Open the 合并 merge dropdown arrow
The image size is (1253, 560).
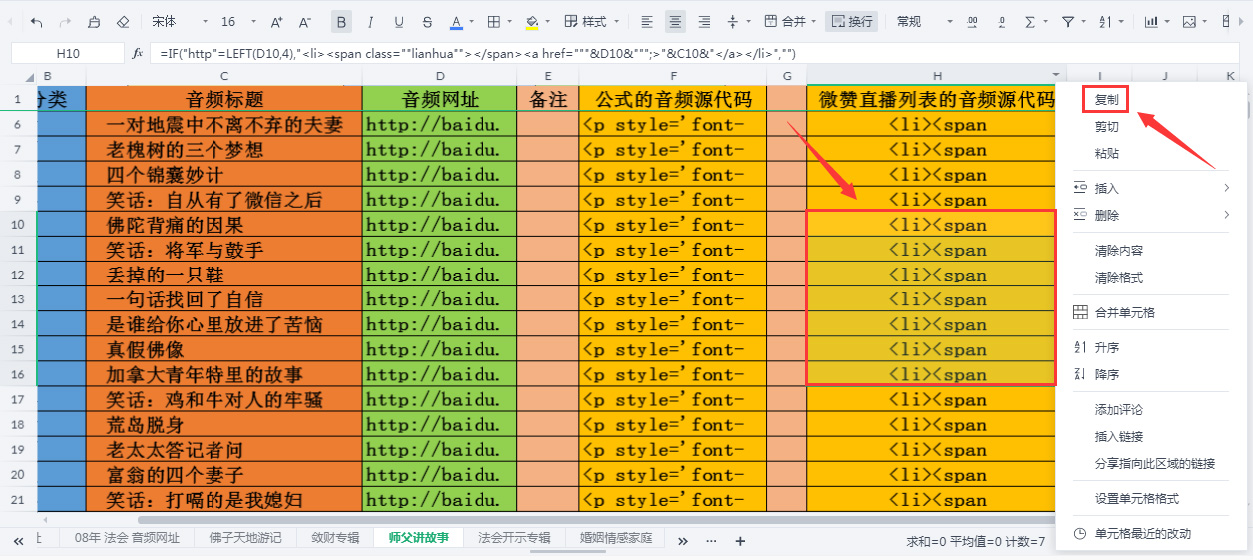coord(814,22)
